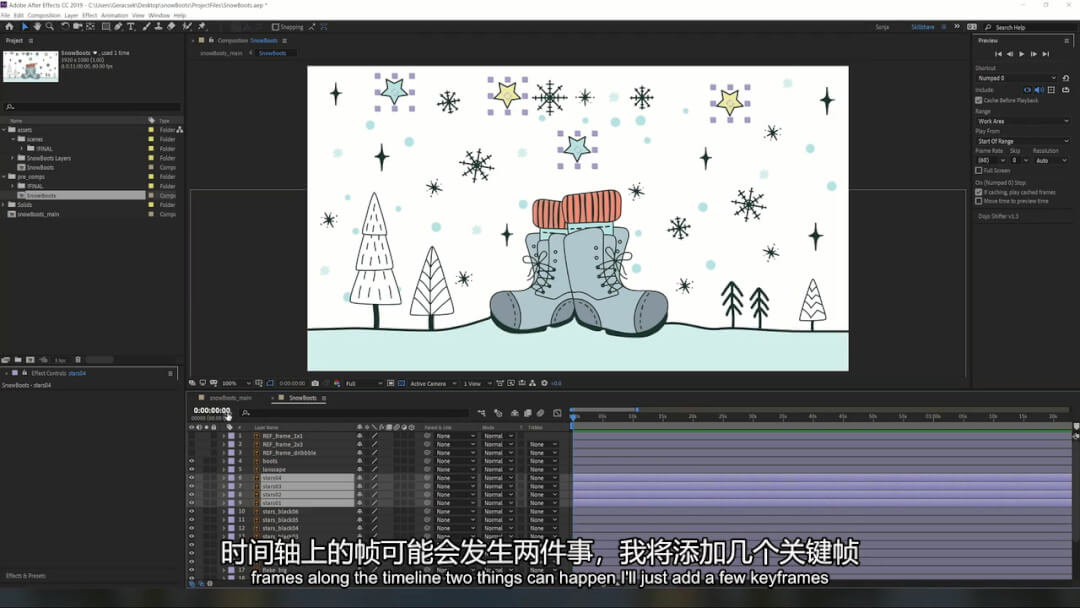Take a snapshot with the camera icon
Image resolution: width=1080 pixels, height=608 pixels.
coord(315,383)
